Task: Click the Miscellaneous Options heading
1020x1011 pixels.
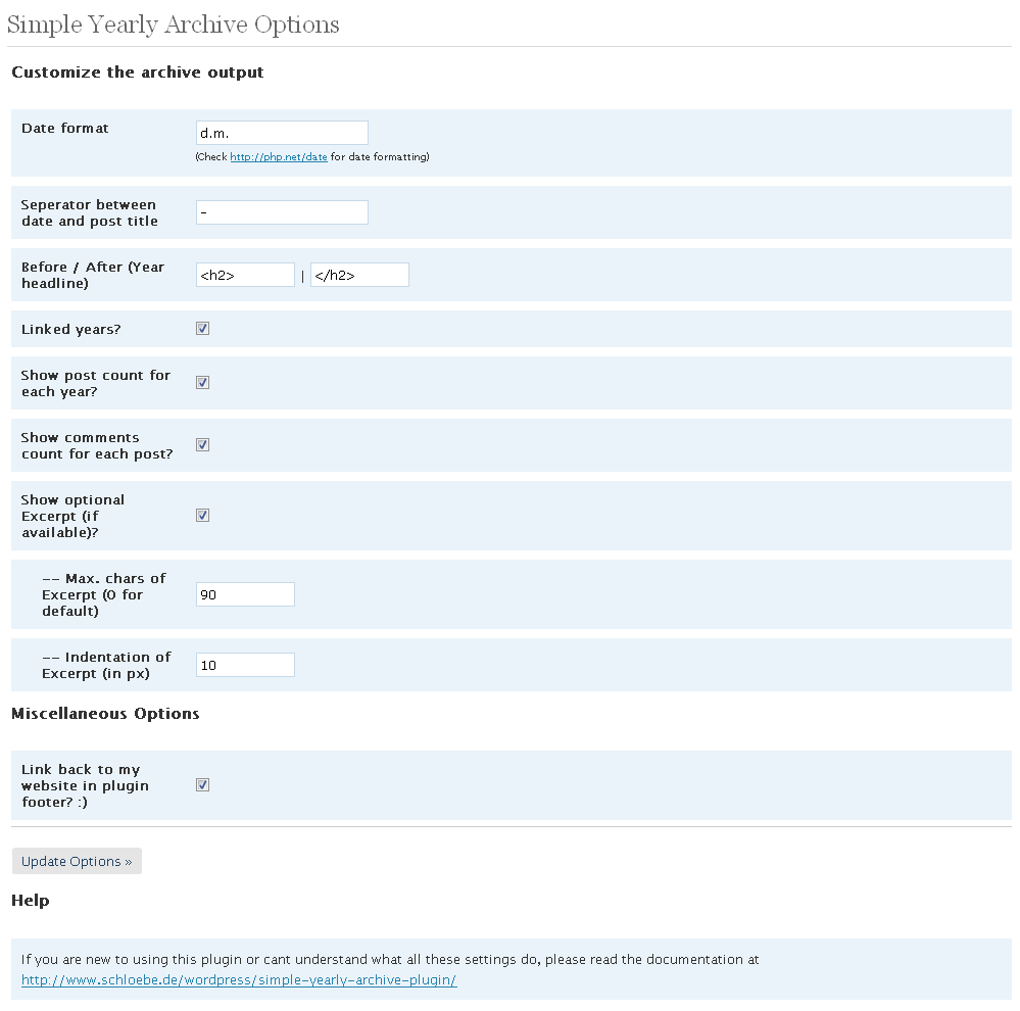Action: click(104, 712)
